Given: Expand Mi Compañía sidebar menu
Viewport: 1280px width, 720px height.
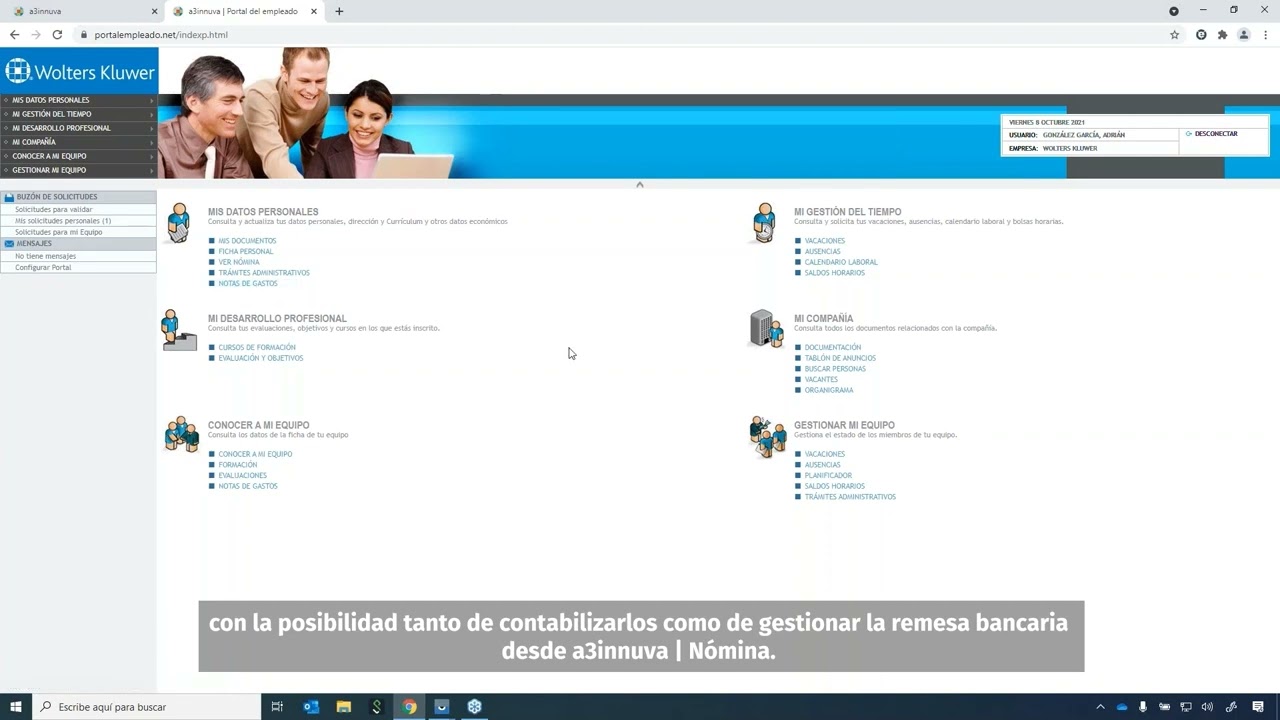Looking at the screenshot, I should [79, 142].
